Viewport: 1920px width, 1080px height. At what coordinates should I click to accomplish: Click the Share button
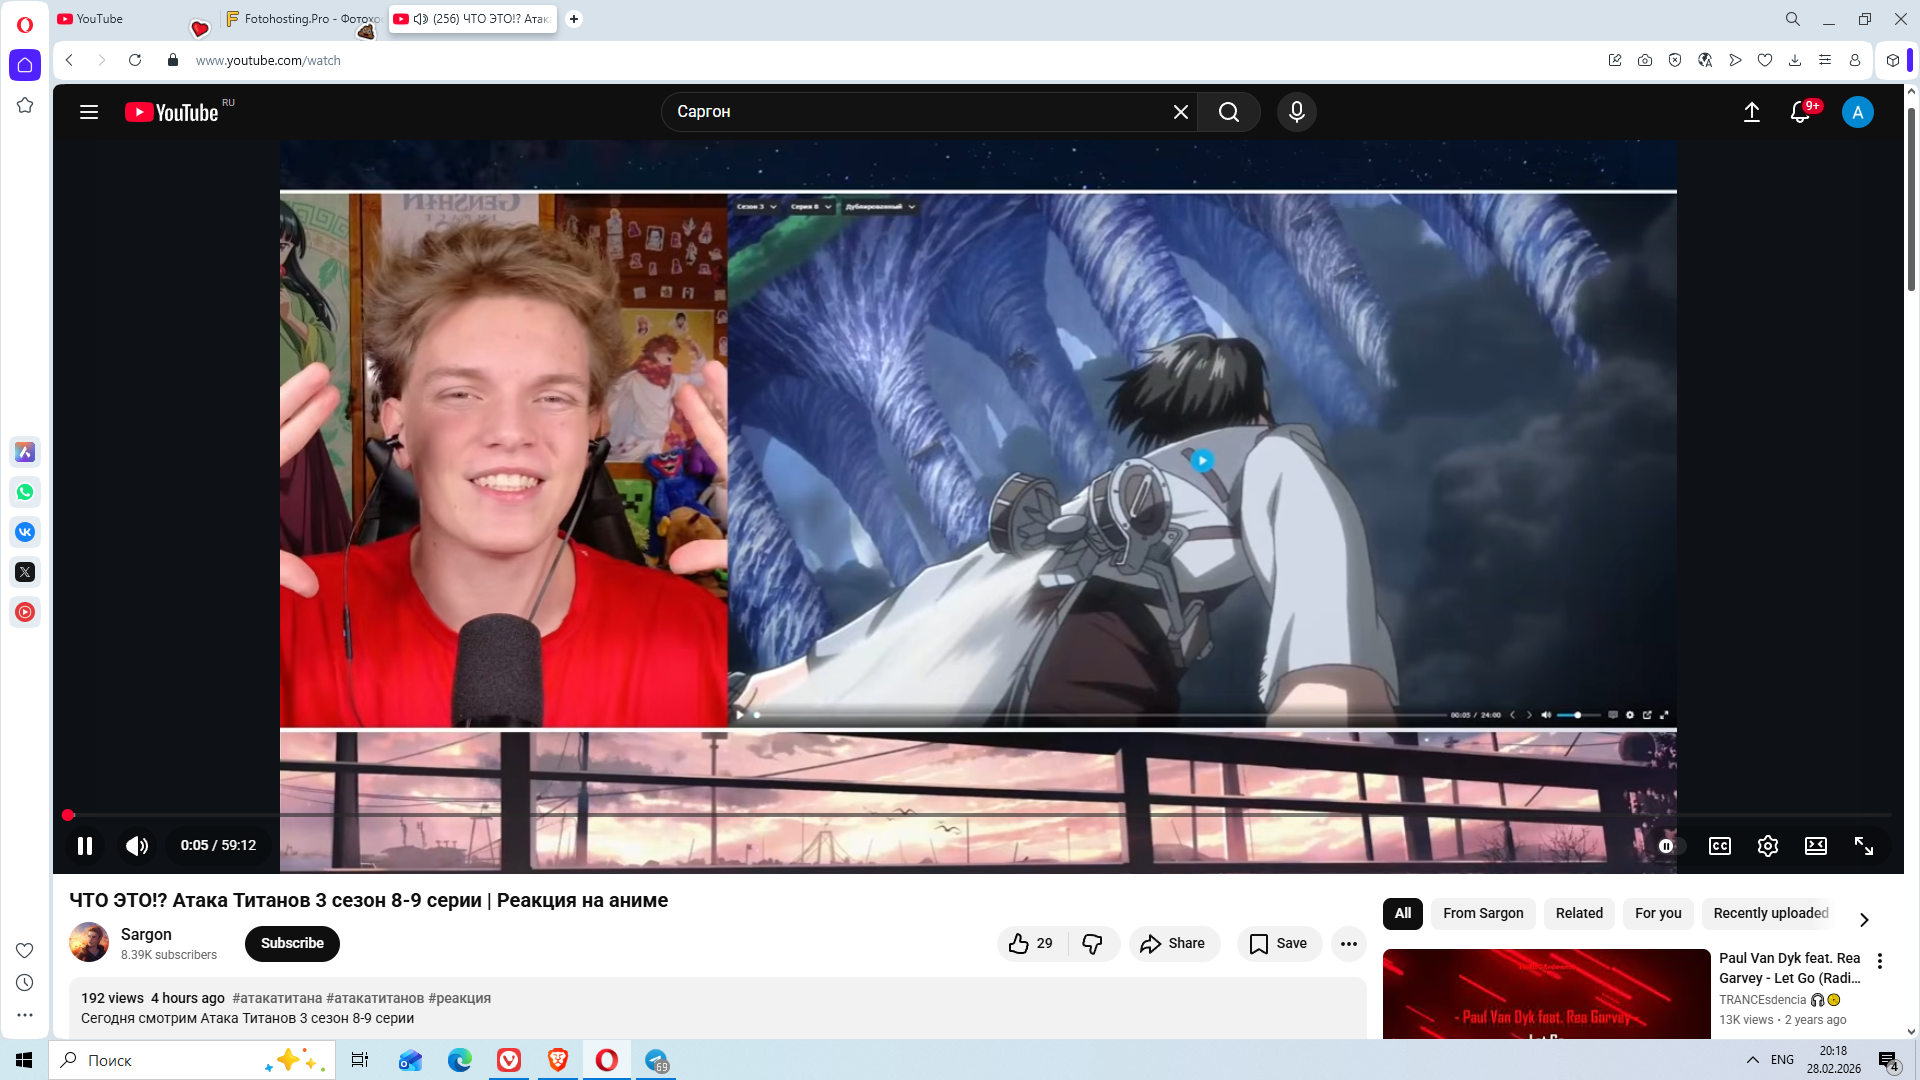pyautogui.click(x=1173, y=943)
